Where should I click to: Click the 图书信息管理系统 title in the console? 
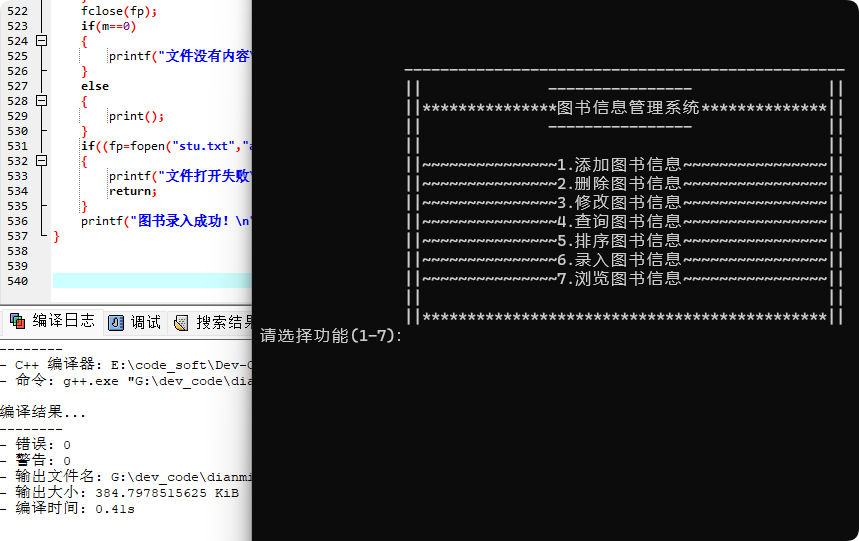(x=628, y=107)
